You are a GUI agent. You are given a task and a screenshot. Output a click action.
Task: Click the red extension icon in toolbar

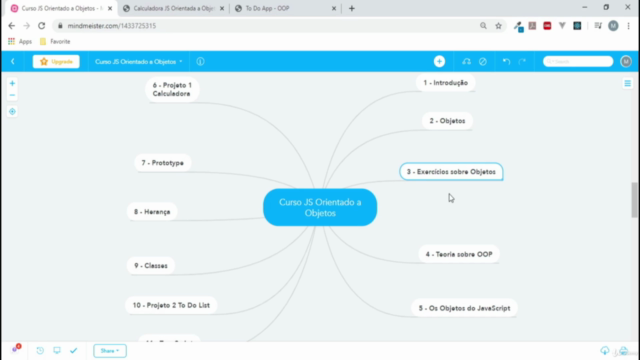(547, 26)
